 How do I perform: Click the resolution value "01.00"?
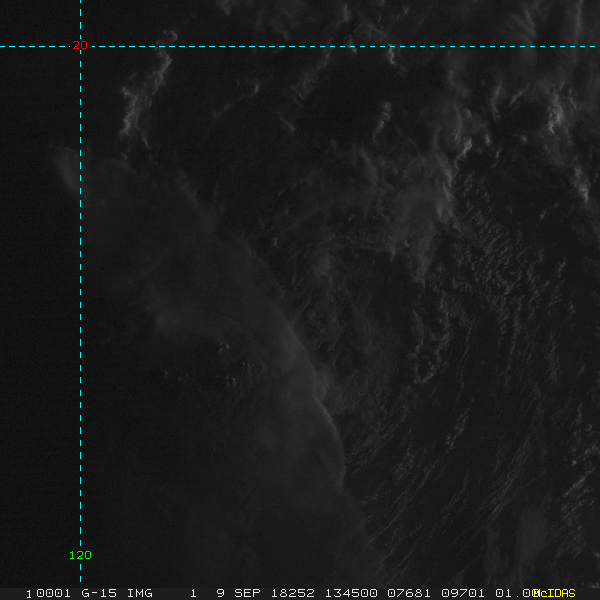click(x=517, y=593)
